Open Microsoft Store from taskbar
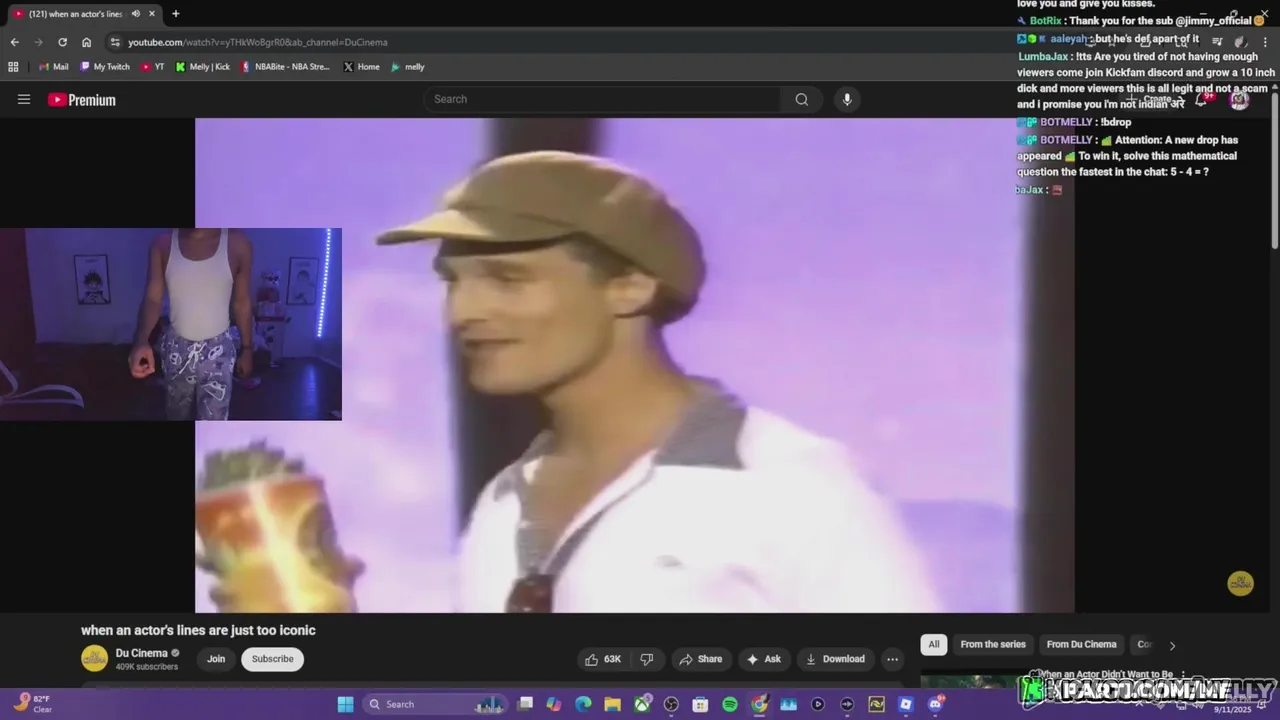 tap(700, 704)
